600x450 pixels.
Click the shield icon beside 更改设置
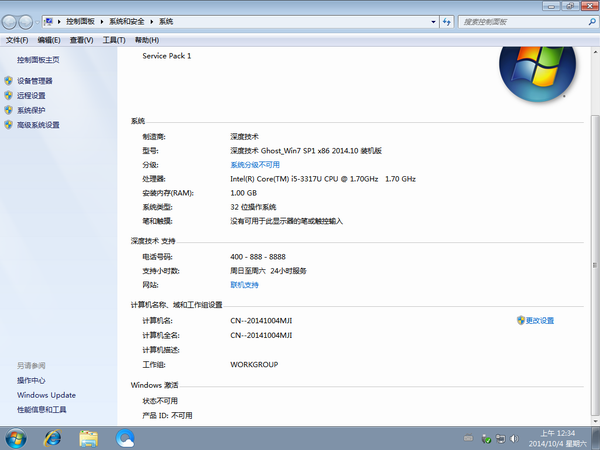(520, 321)
